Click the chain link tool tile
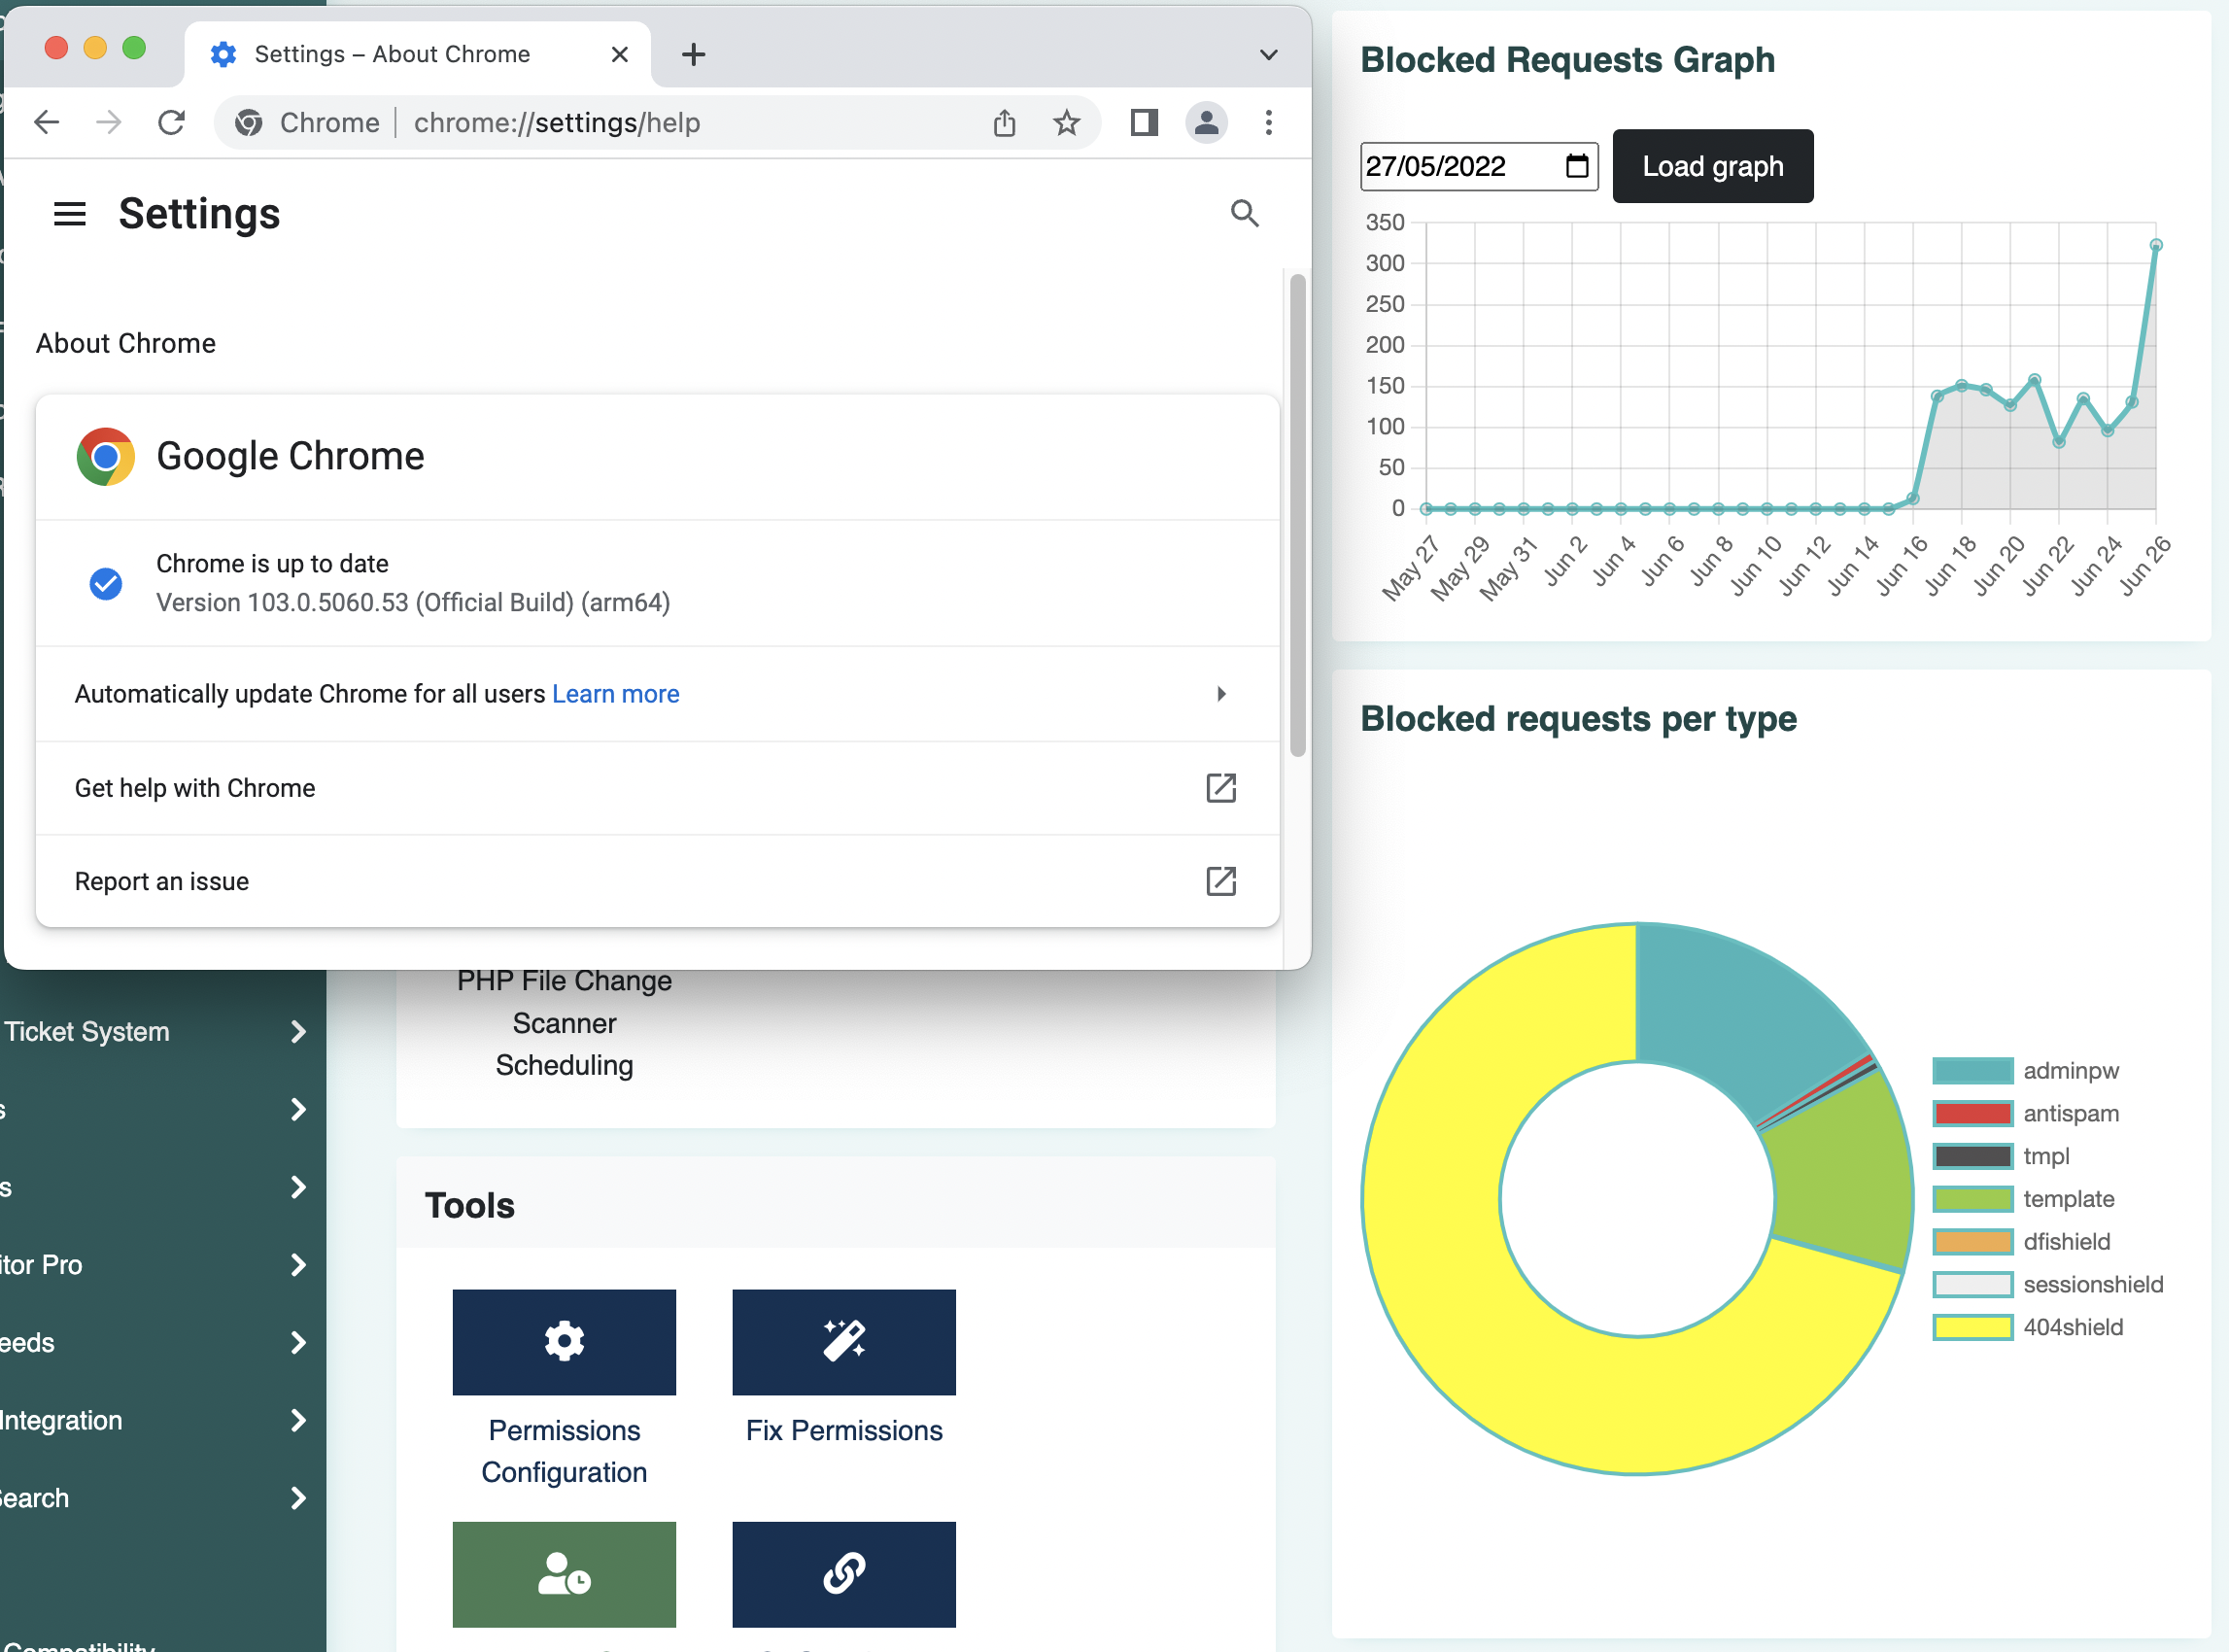The image size is (2229, 1652). (844, 1574)
